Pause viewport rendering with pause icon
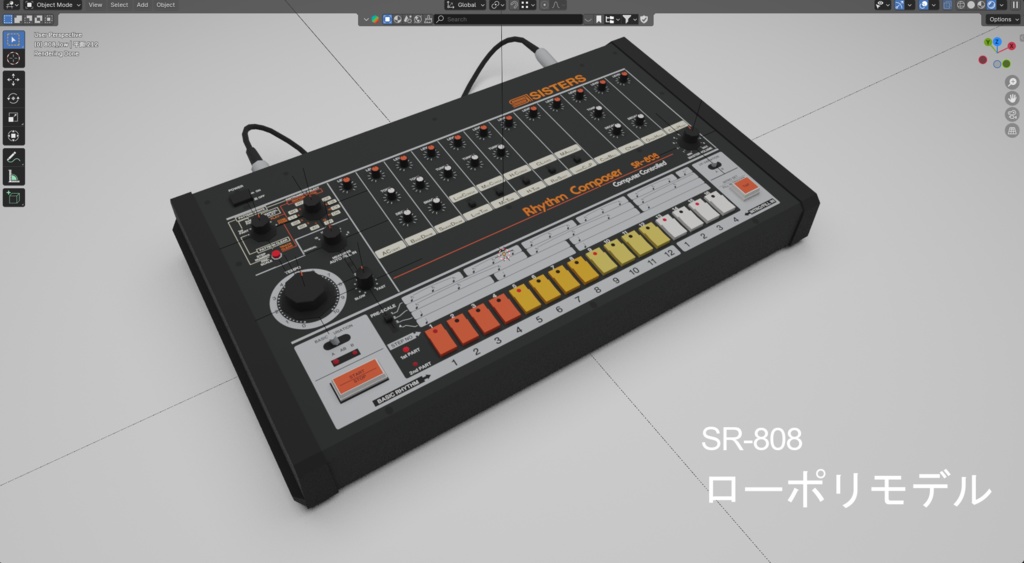This screenshot has width=1024, height=563. [x=1015, y=5]
